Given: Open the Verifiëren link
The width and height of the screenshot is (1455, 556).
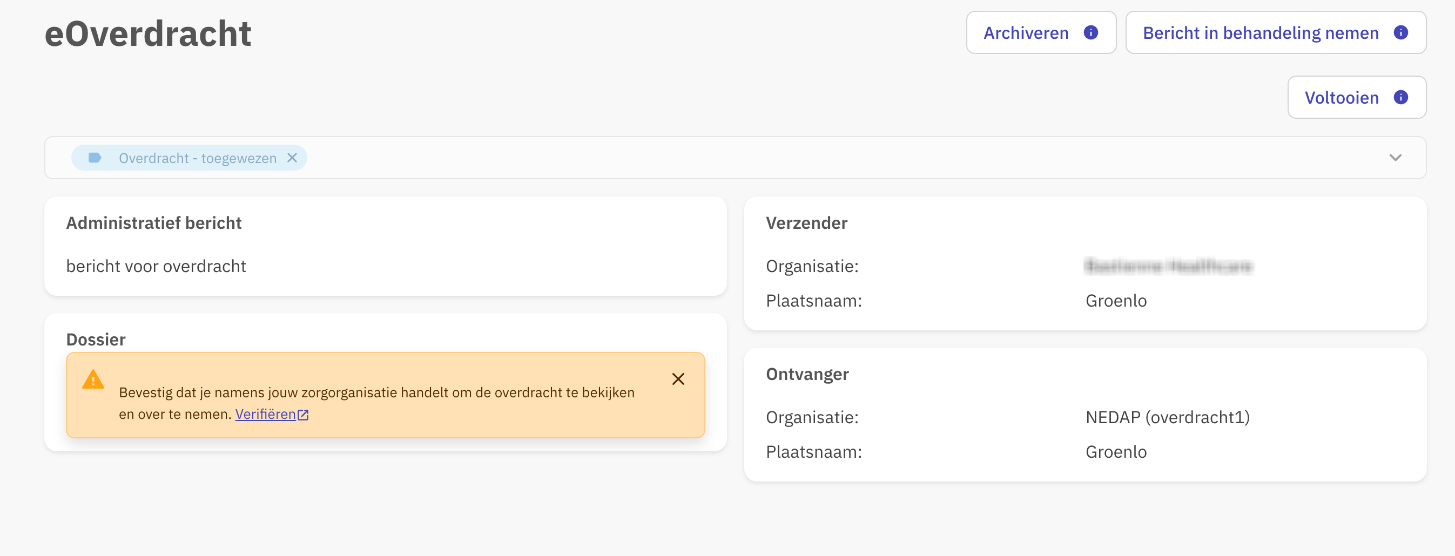Looking at the screenshot, I should (x=265, y=415).
